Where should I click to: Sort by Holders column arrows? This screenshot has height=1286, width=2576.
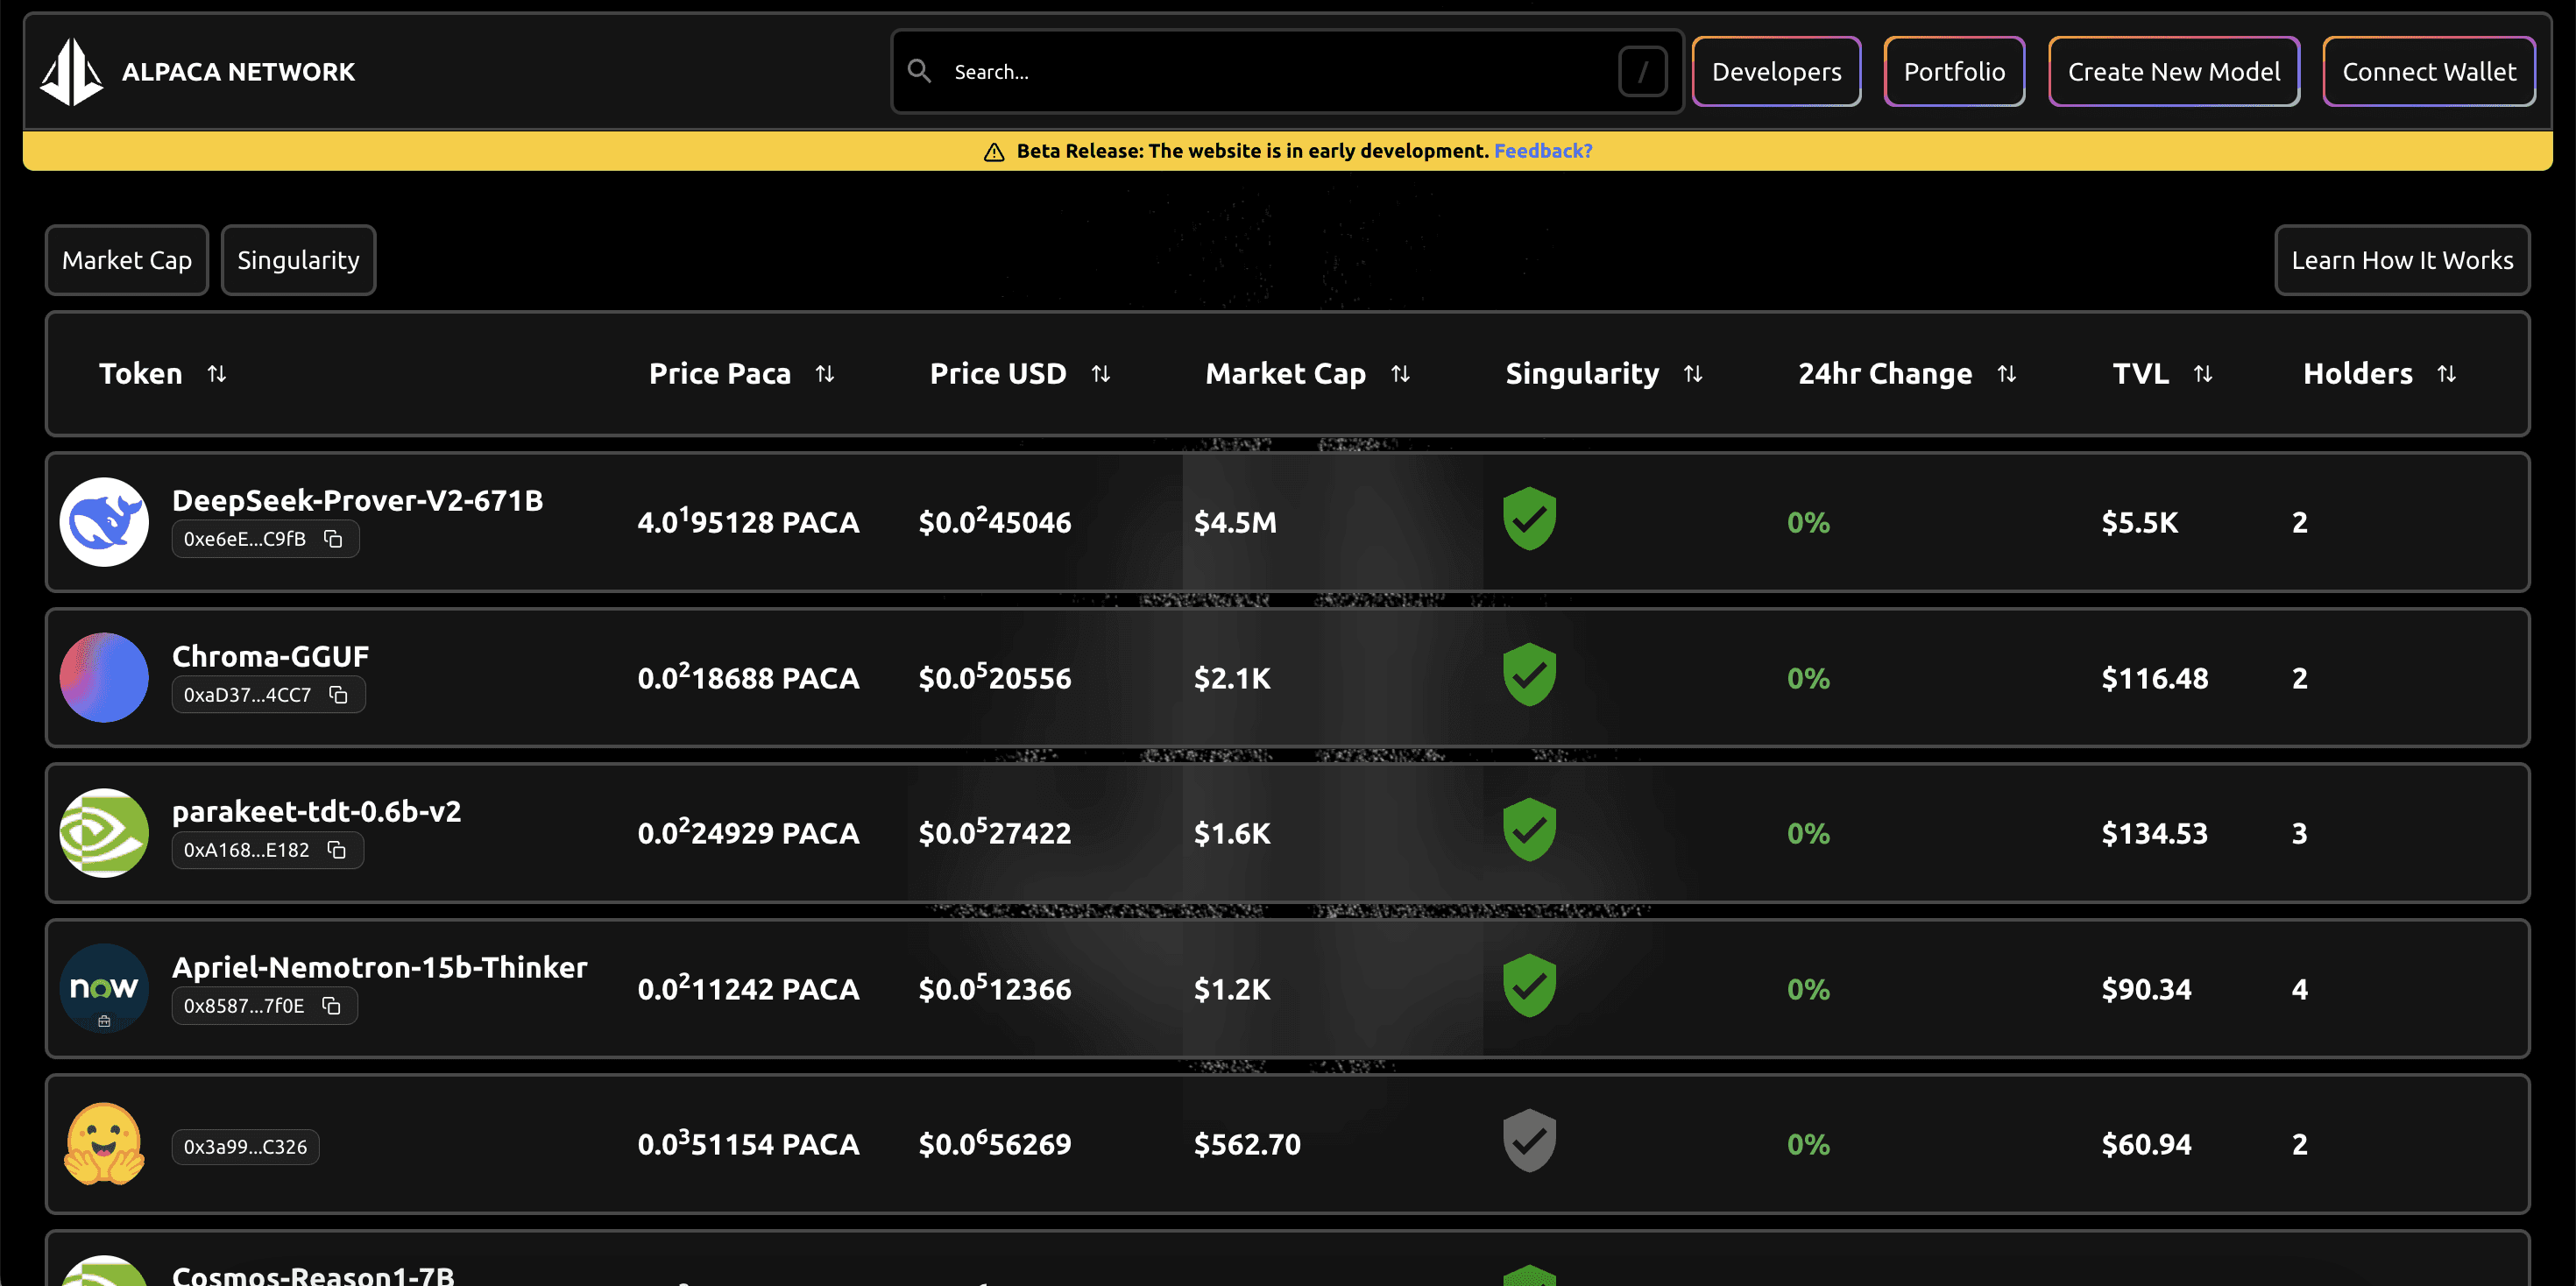(2447, 374)
